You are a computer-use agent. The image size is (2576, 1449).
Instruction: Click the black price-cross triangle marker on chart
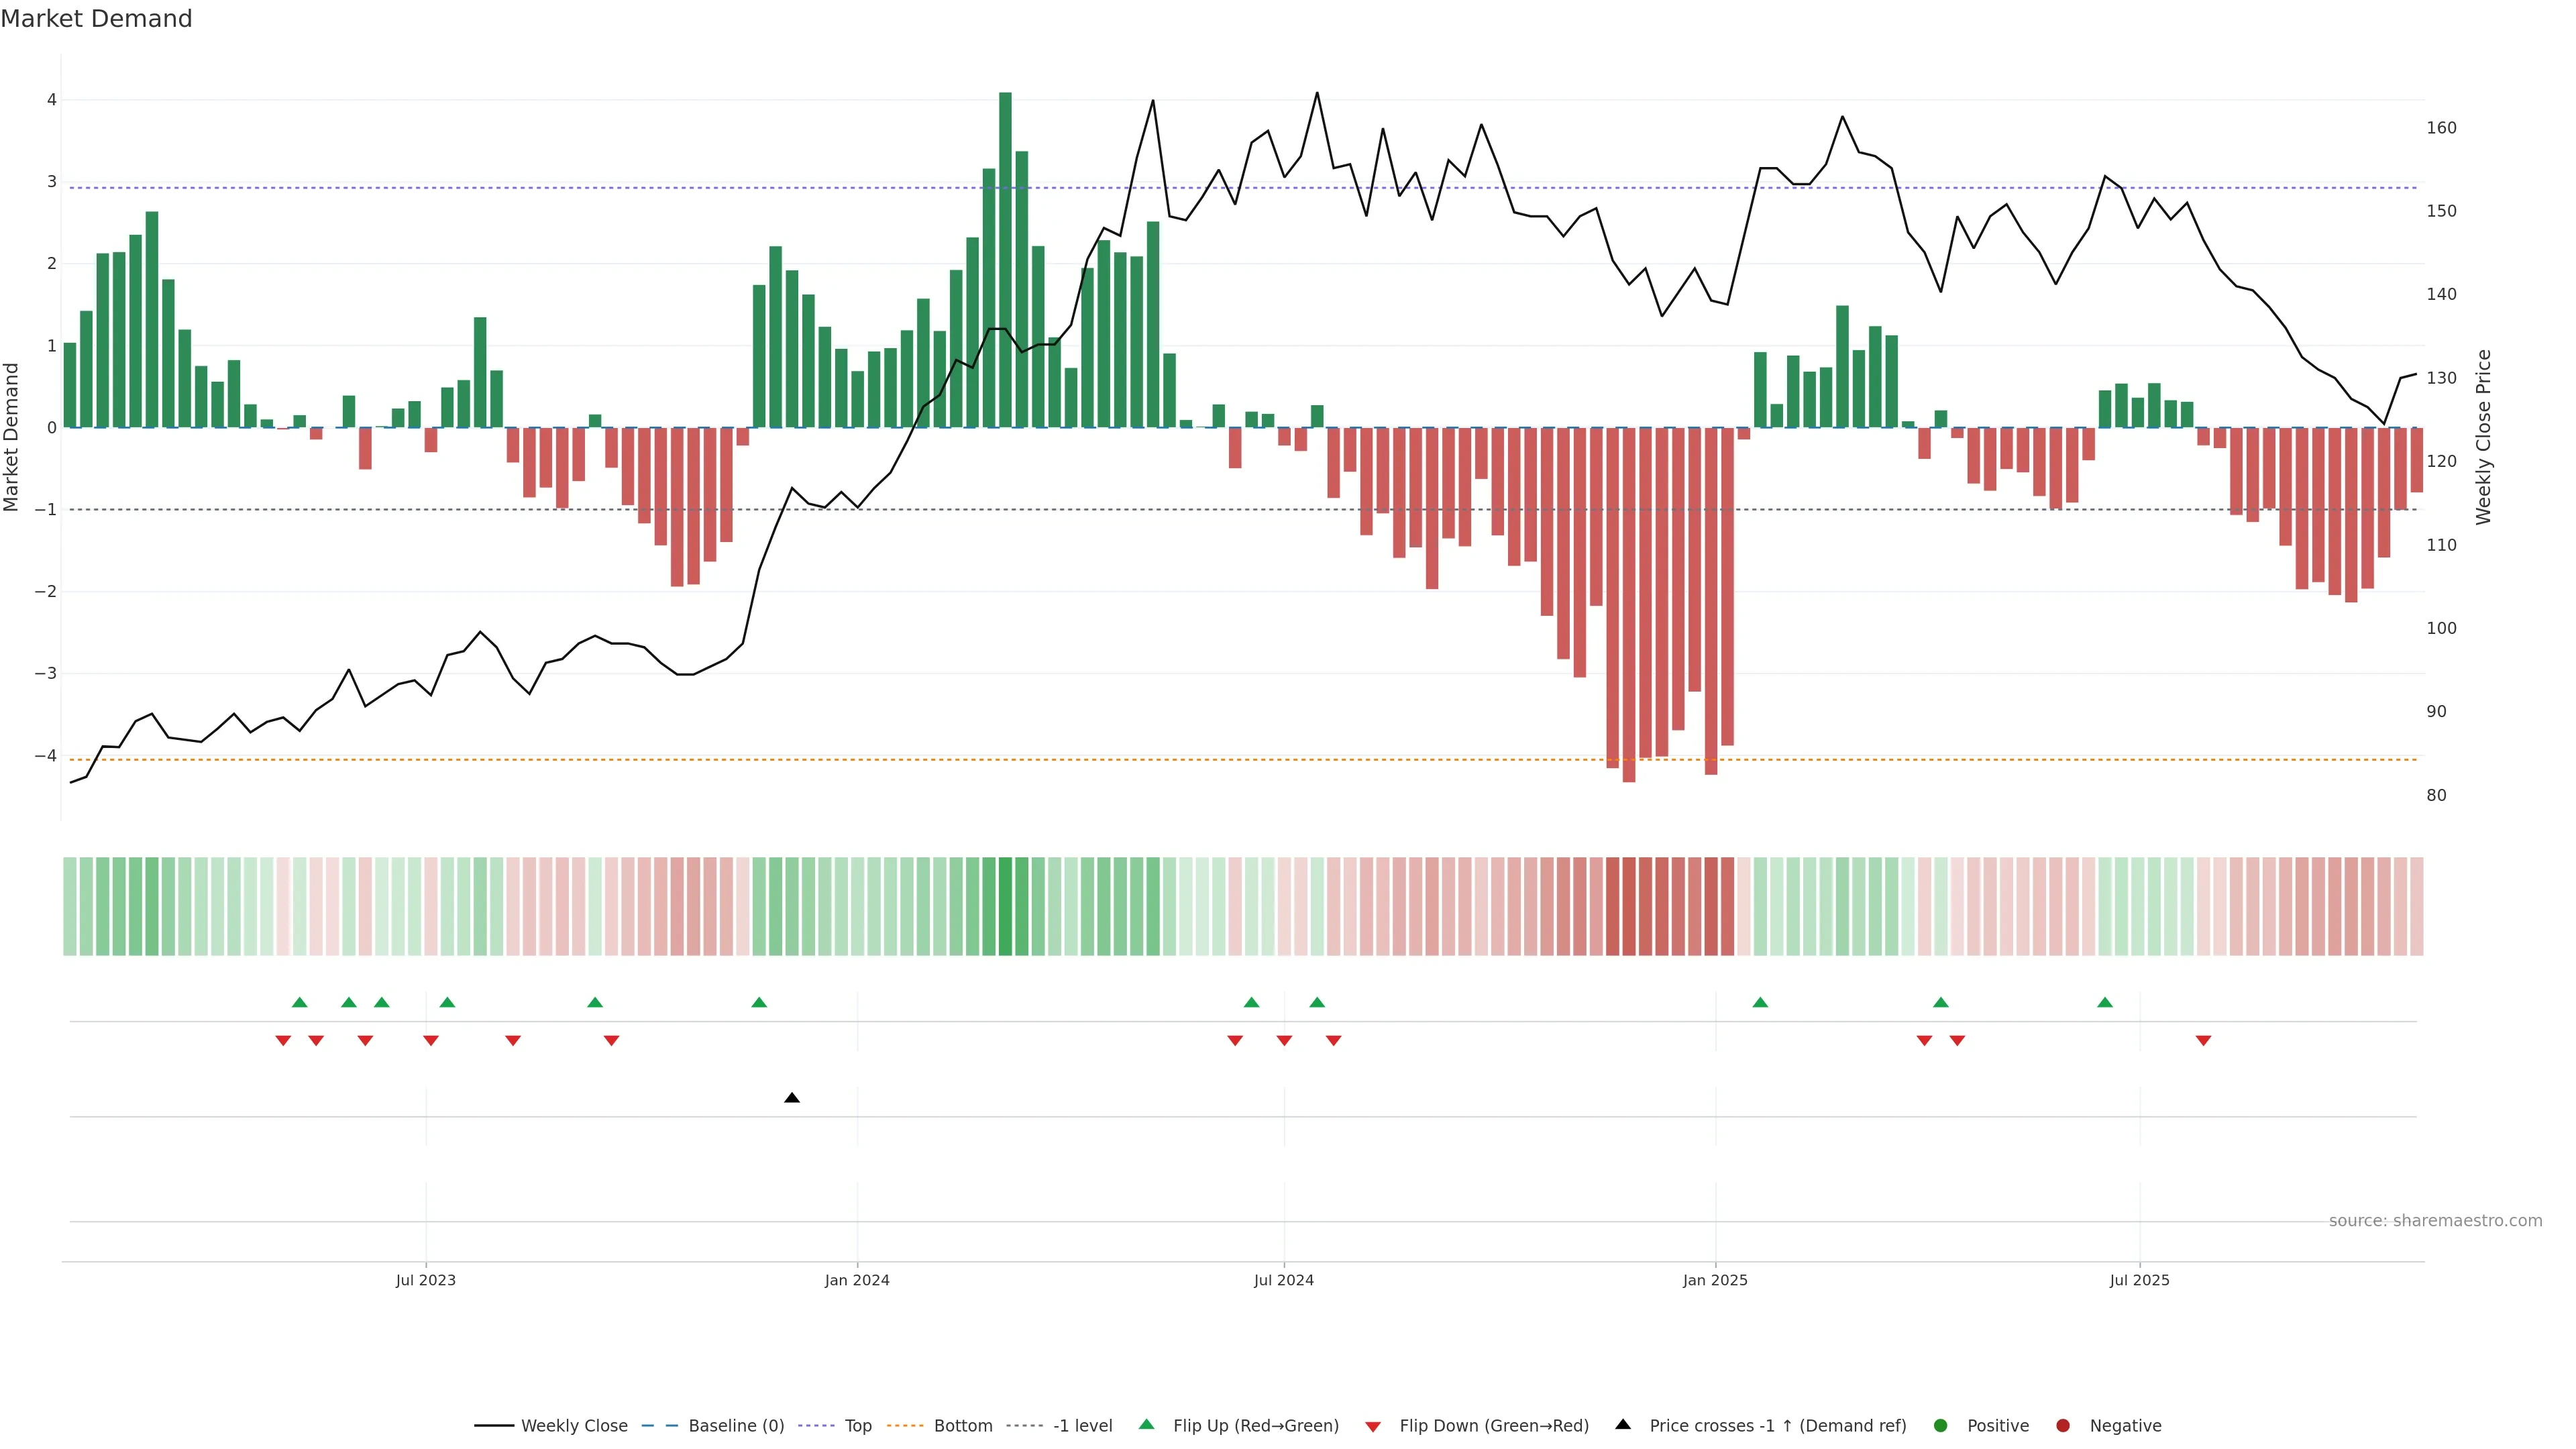coord(792,1098)
